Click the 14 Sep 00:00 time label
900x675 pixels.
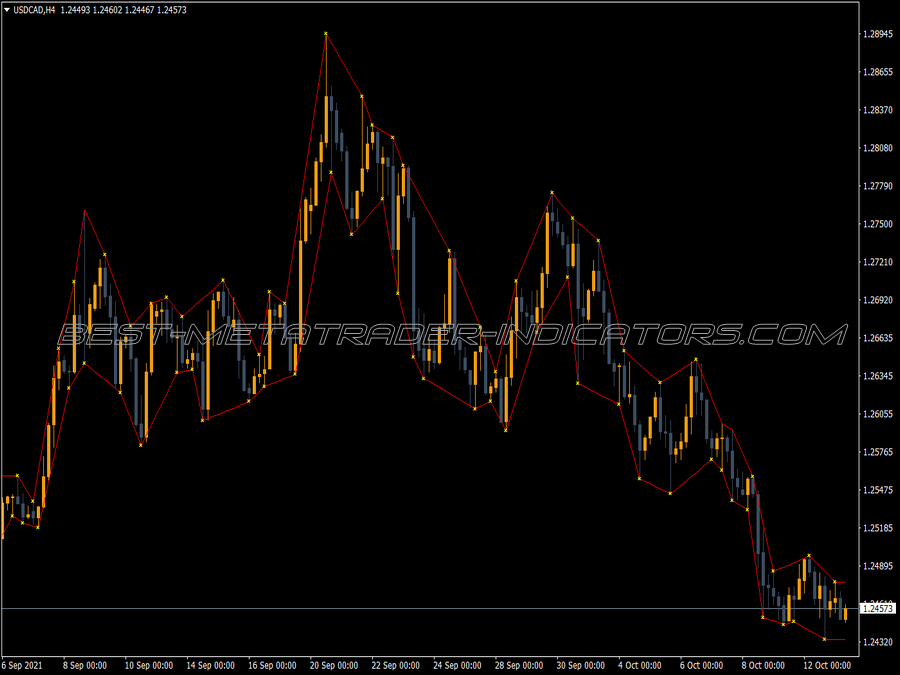tap(211, 665)
